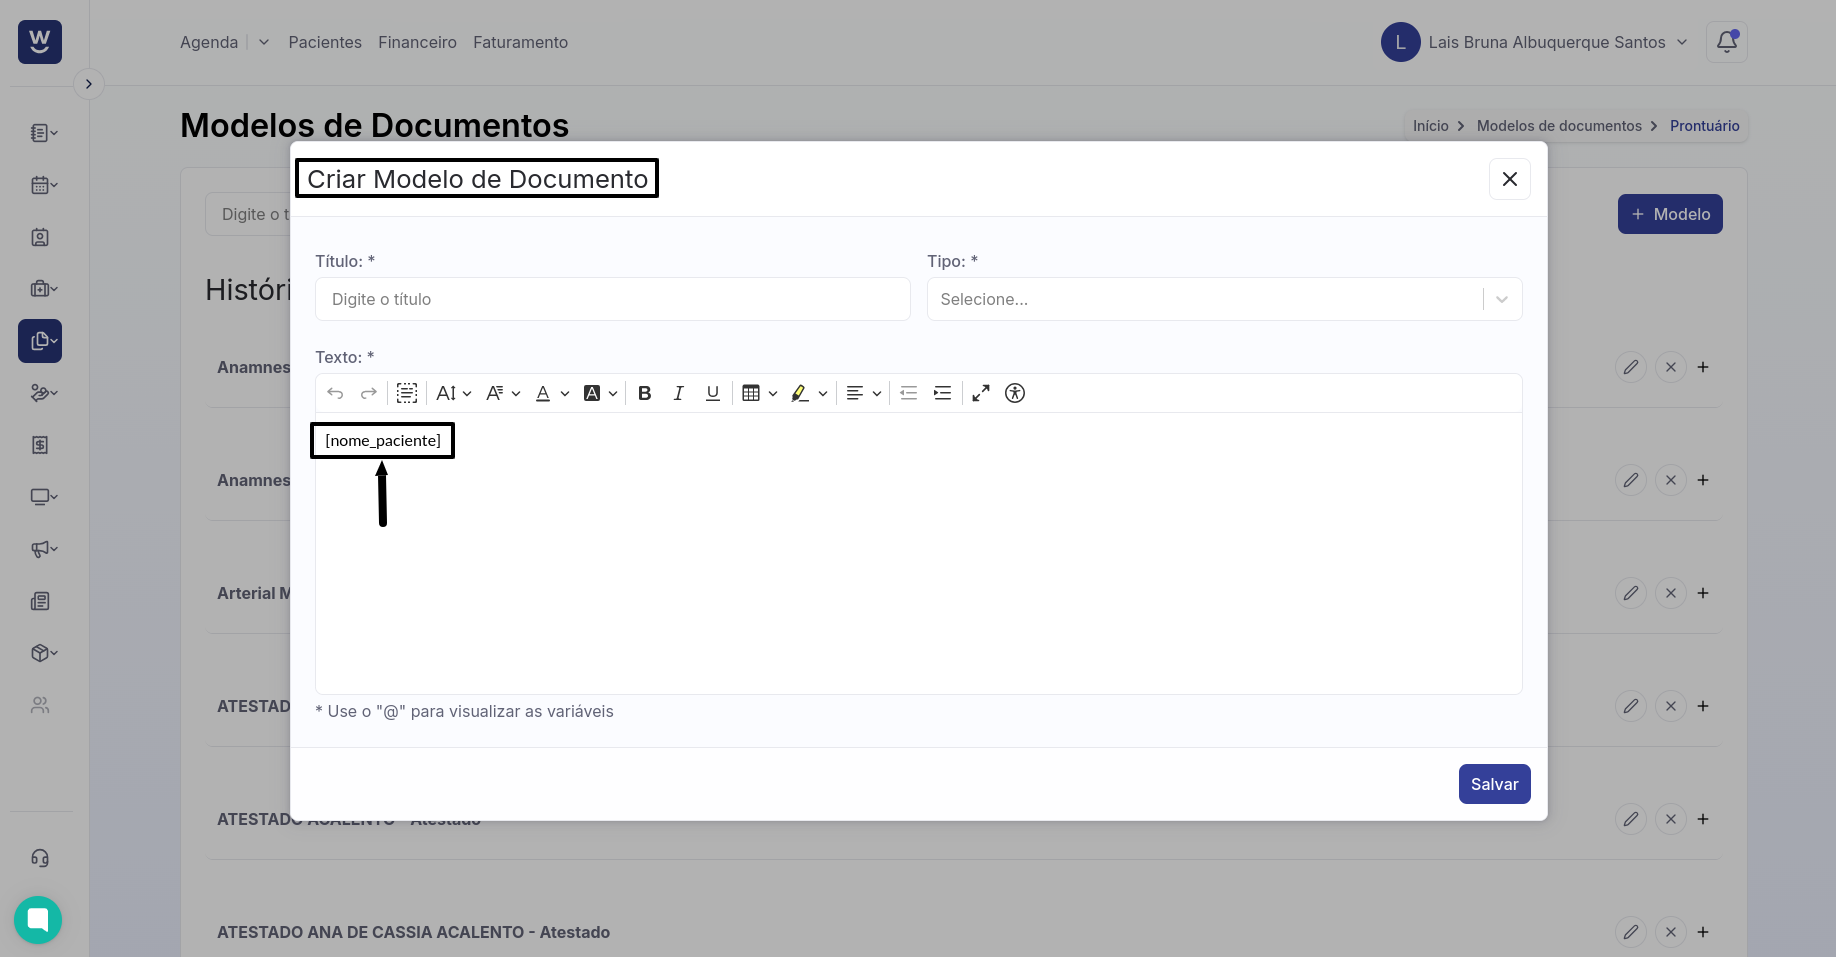Image resolution: width=1836 pixels, height=957 pixels.
Task: Click the Início breadcrumb link
Action: 1430,126
